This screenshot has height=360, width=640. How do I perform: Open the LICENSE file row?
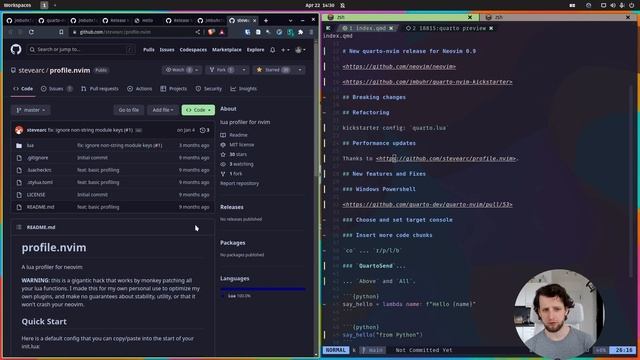(112, 195)
